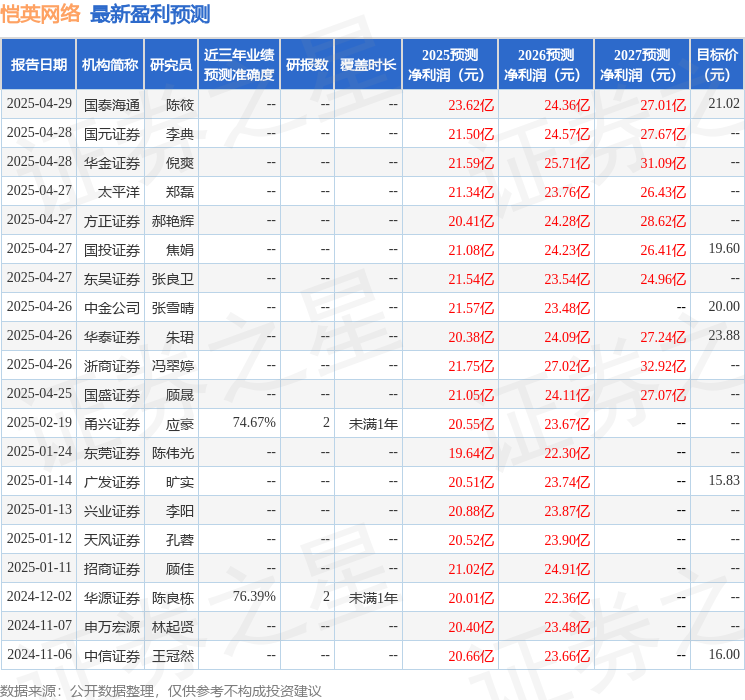Click the 覆盖时长 column header
This screenshot has width=745, height=700.
(368, 65)
